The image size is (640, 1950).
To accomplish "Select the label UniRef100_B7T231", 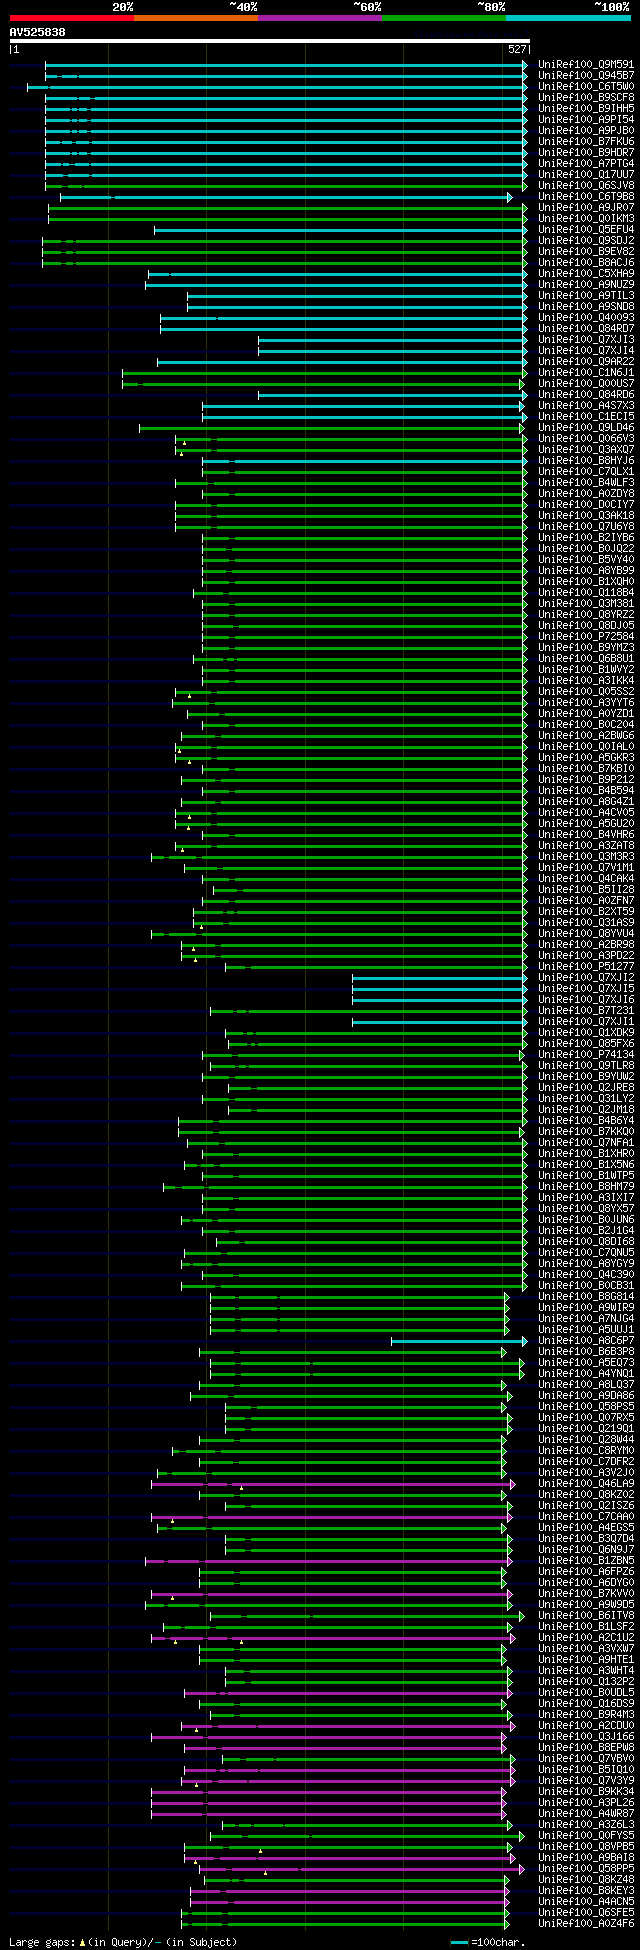I will 586,1010.
